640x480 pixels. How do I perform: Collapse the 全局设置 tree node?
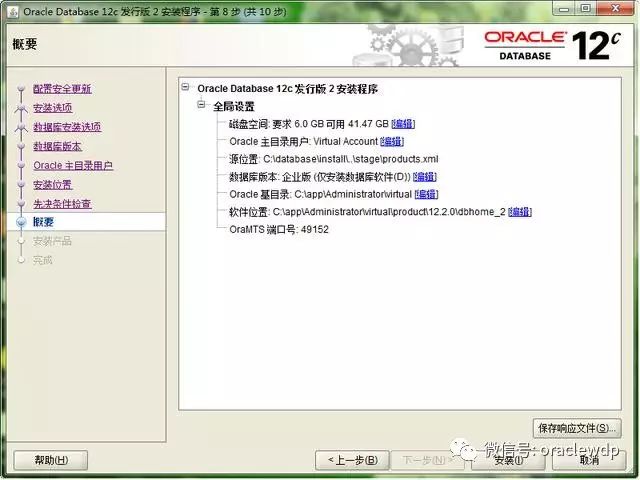tap(201, 105)
